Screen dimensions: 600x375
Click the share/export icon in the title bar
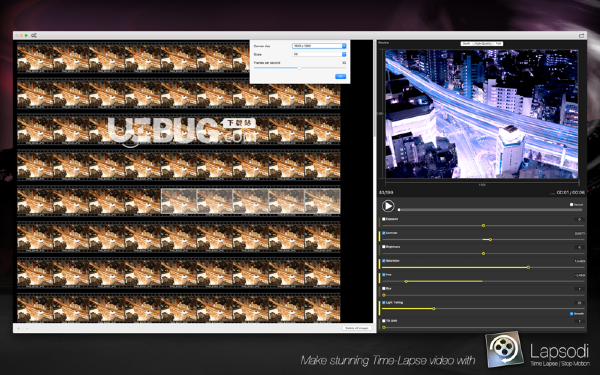[581, 36]
